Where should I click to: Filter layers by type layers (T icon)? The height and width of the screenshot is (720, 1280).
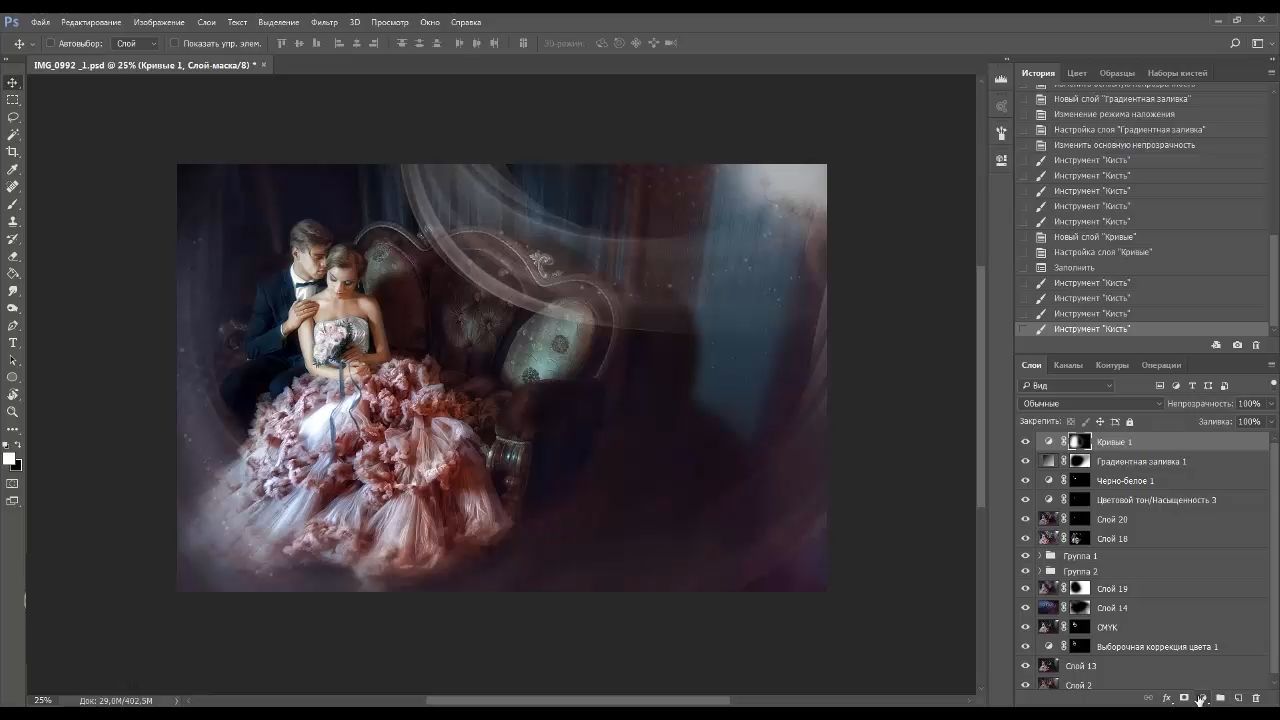point(1192,386)
